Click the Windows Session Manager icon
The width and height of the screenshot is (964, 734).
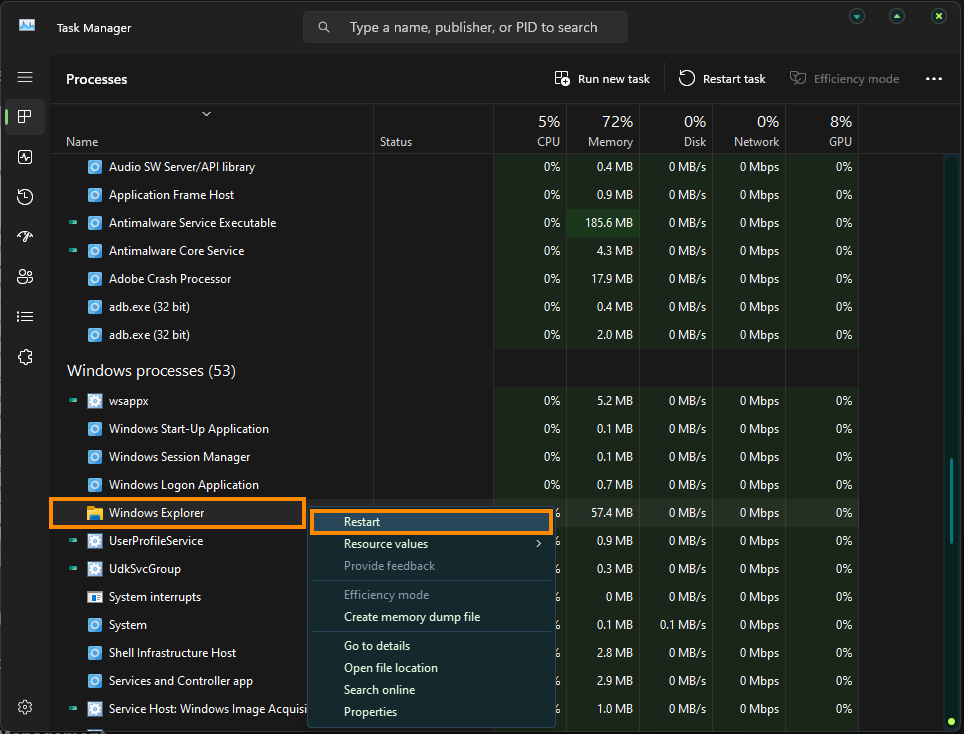pyautogui.click(x=95, y=457)
